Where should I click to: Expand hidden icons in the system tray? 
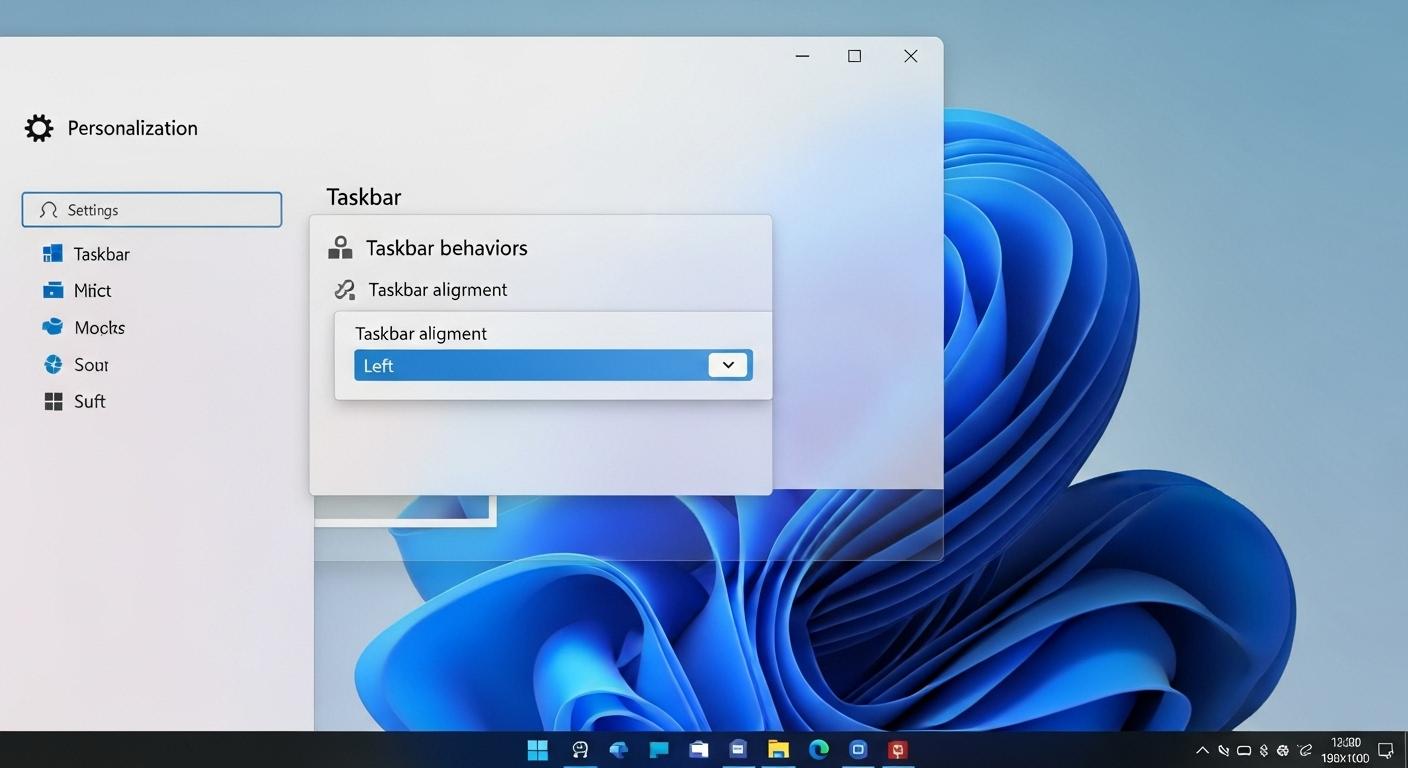coord(1203,750)
